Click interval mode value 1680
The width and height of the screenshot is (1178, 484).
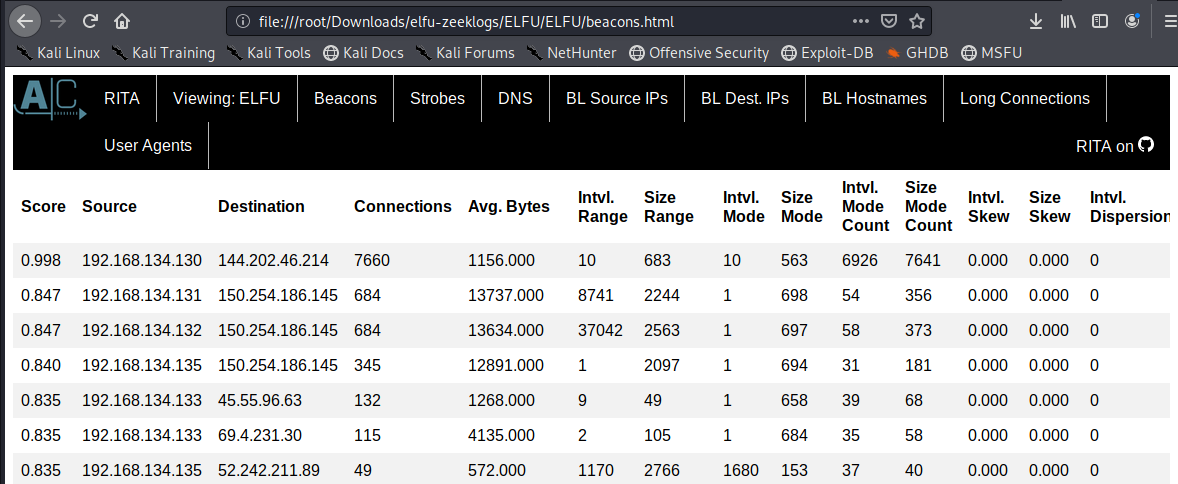pyautogui.click(x=741, y=470)
